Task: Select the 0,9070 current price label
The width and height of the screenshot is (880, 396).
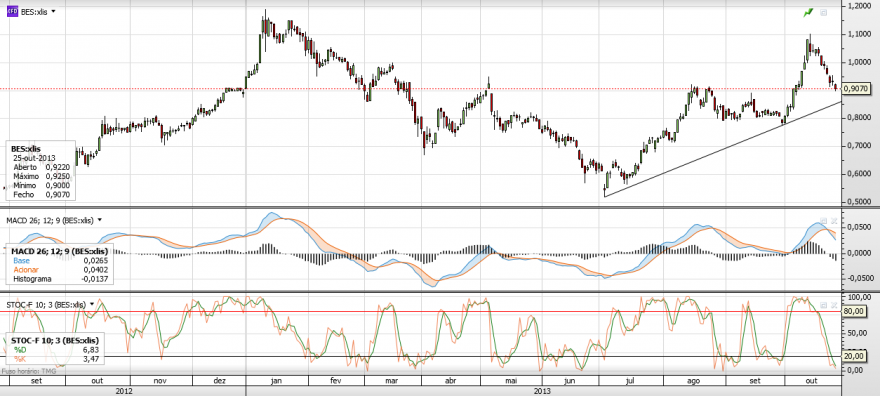Action: pyautogui.click(x=857, y=89)
